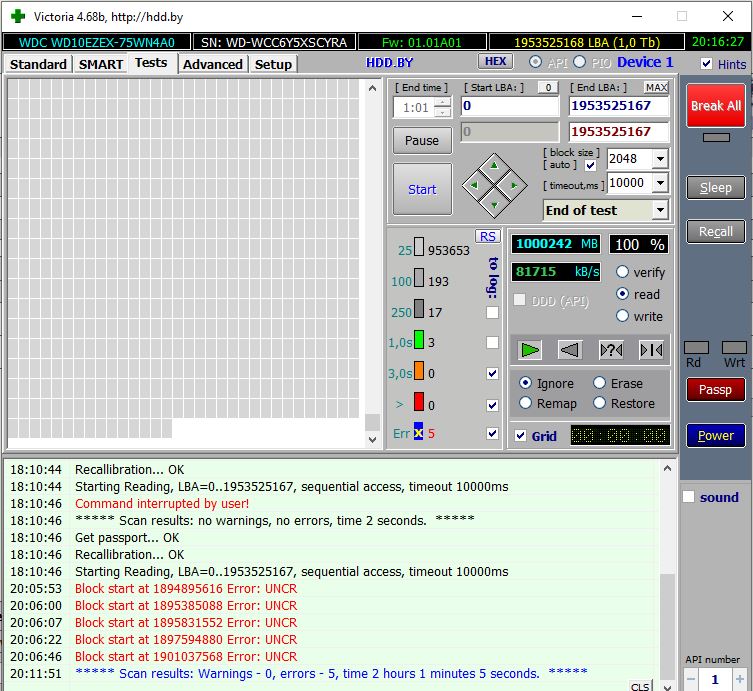Screen dimensions: 753x691
Task: Select the Erase radio option
Action: tap(599, 383)
